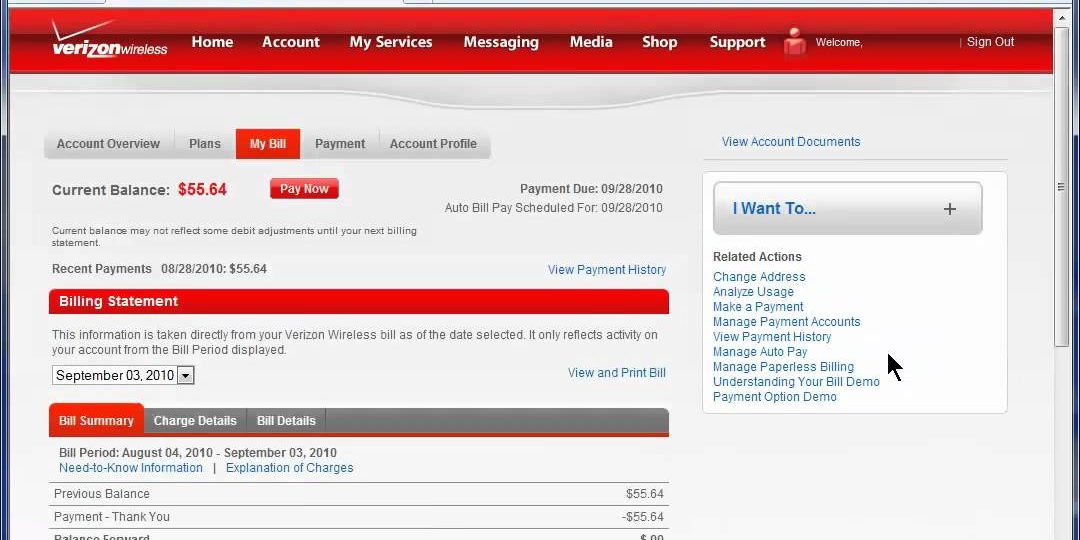Open My Services in top navigation

[391, 42]
